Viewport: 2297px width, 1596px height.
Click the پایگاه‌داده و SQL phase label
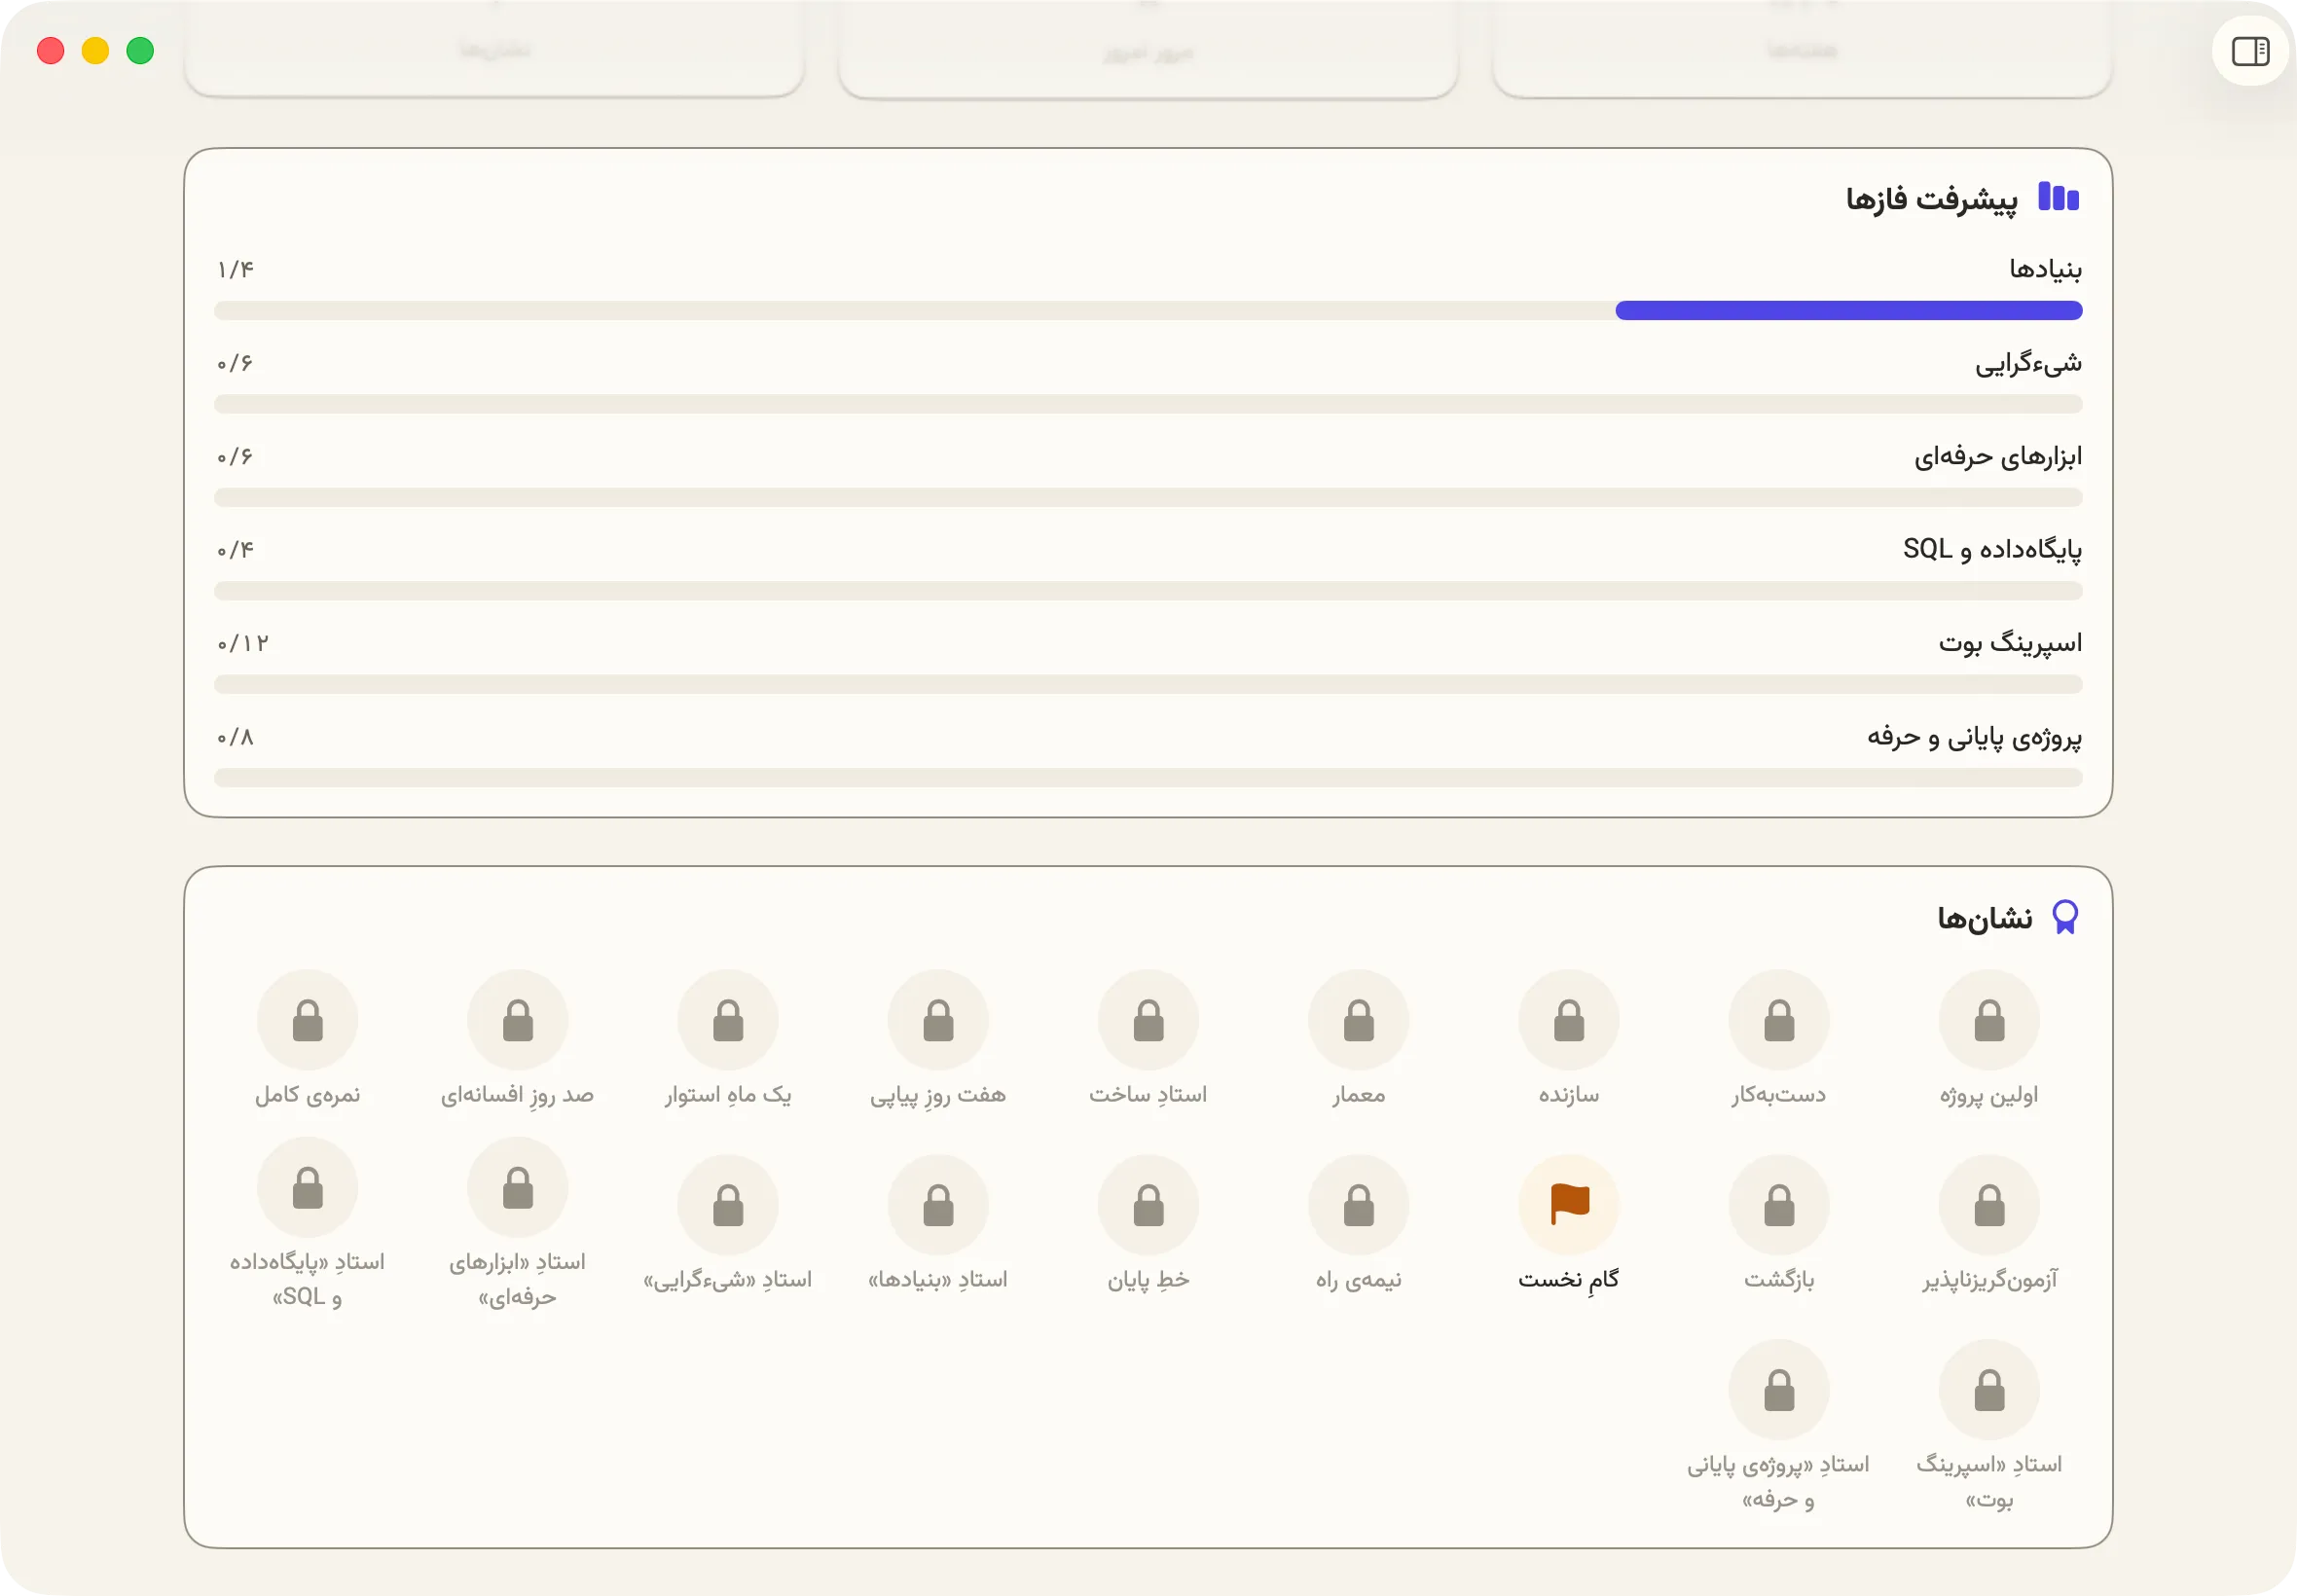[x=1992, y=550]
